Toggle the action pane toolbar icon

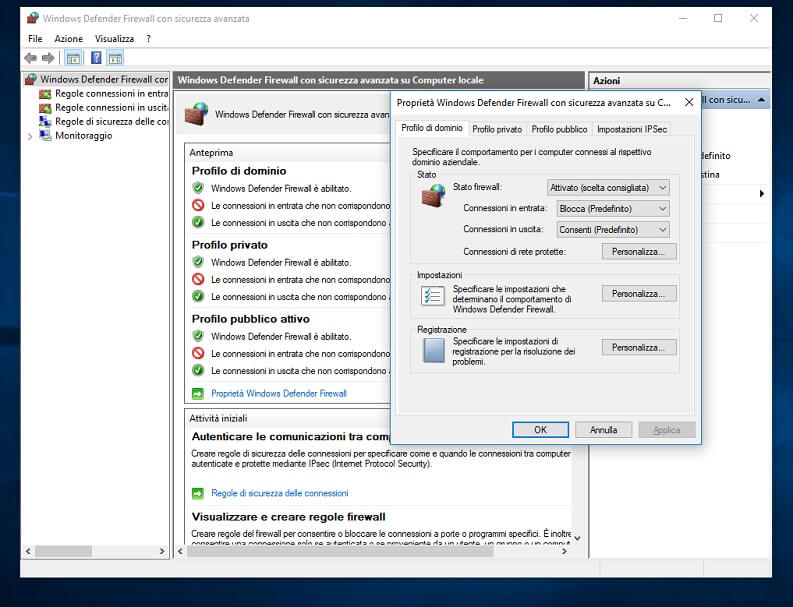(x=115, y=58)
